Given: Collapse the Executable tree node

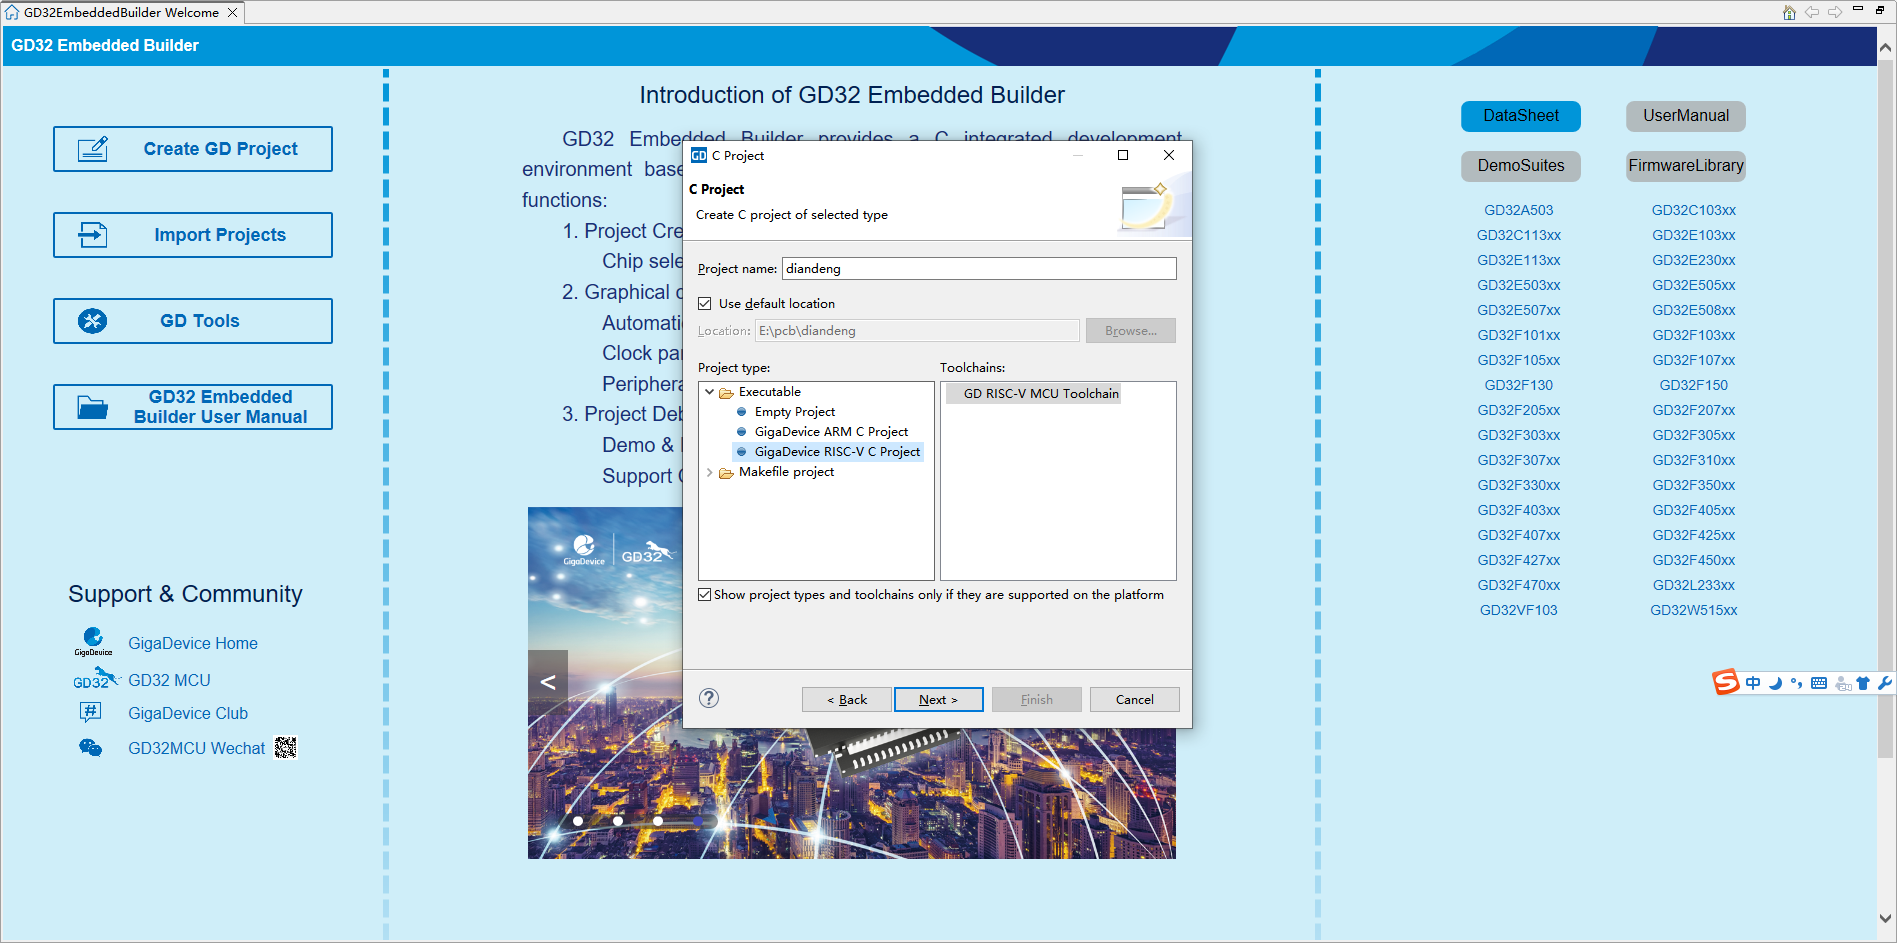Looking at the screenshot, I should click(x=710, y=392).
